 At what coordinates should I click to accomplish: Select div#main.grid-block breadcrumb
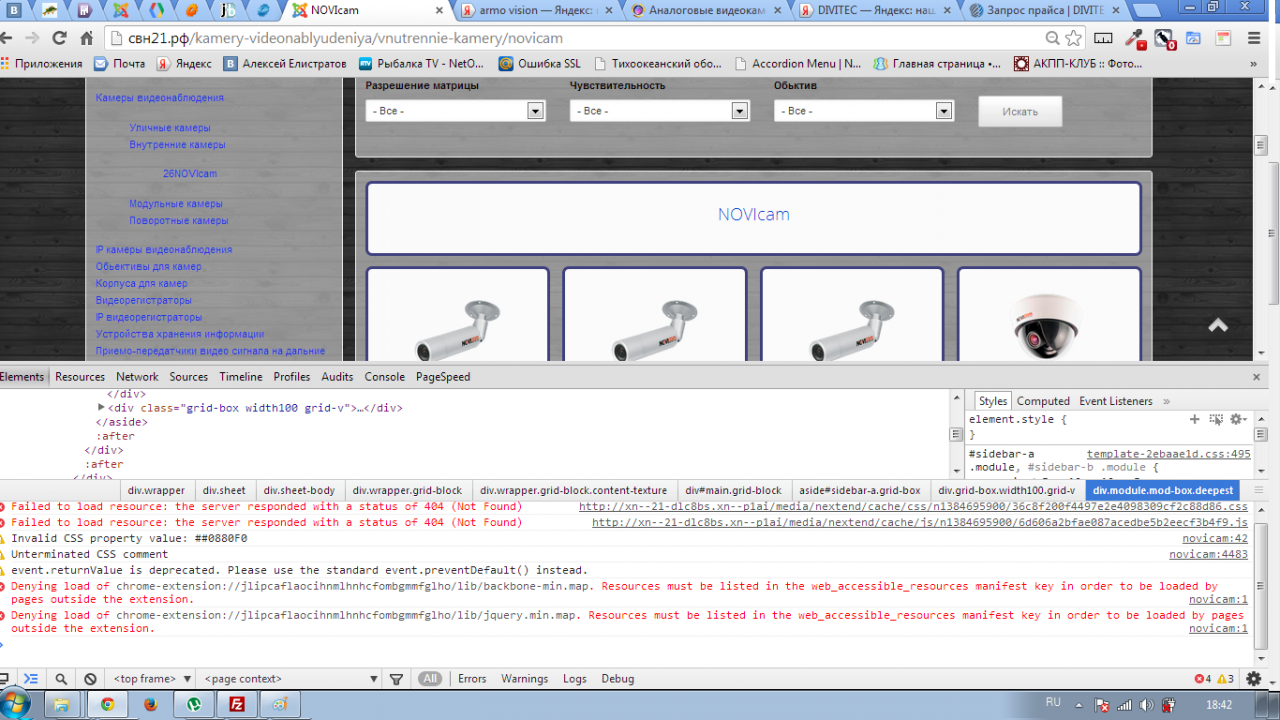[x=733, y=490]
